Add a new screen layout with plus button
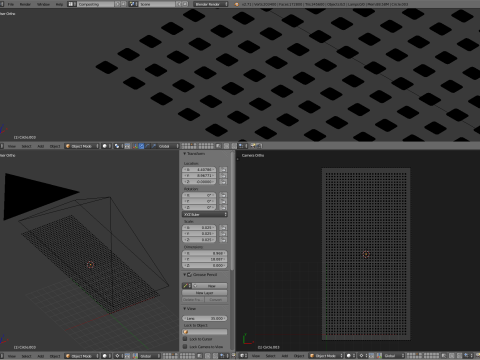This screenshot has width=480, height=360. pos(117,4)
